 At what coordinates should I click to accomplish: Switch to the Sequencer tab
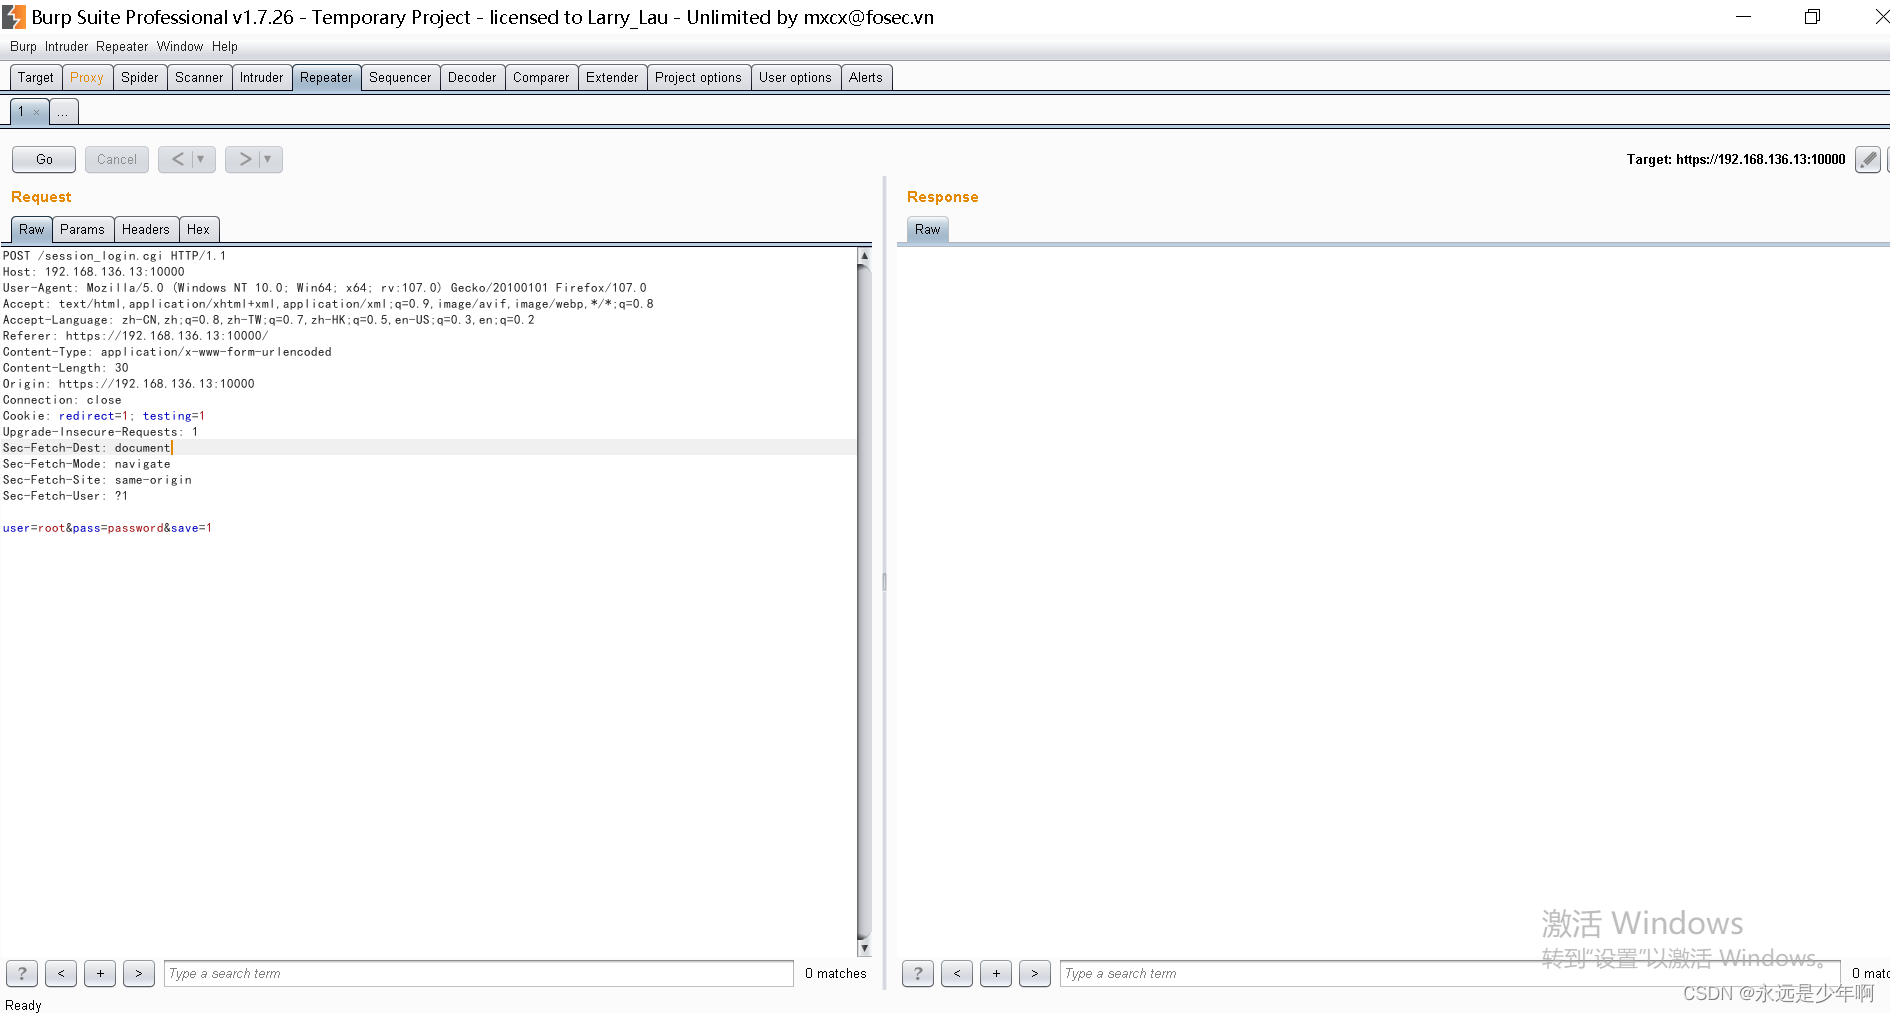pyautogui.click(x=400, y=77)
